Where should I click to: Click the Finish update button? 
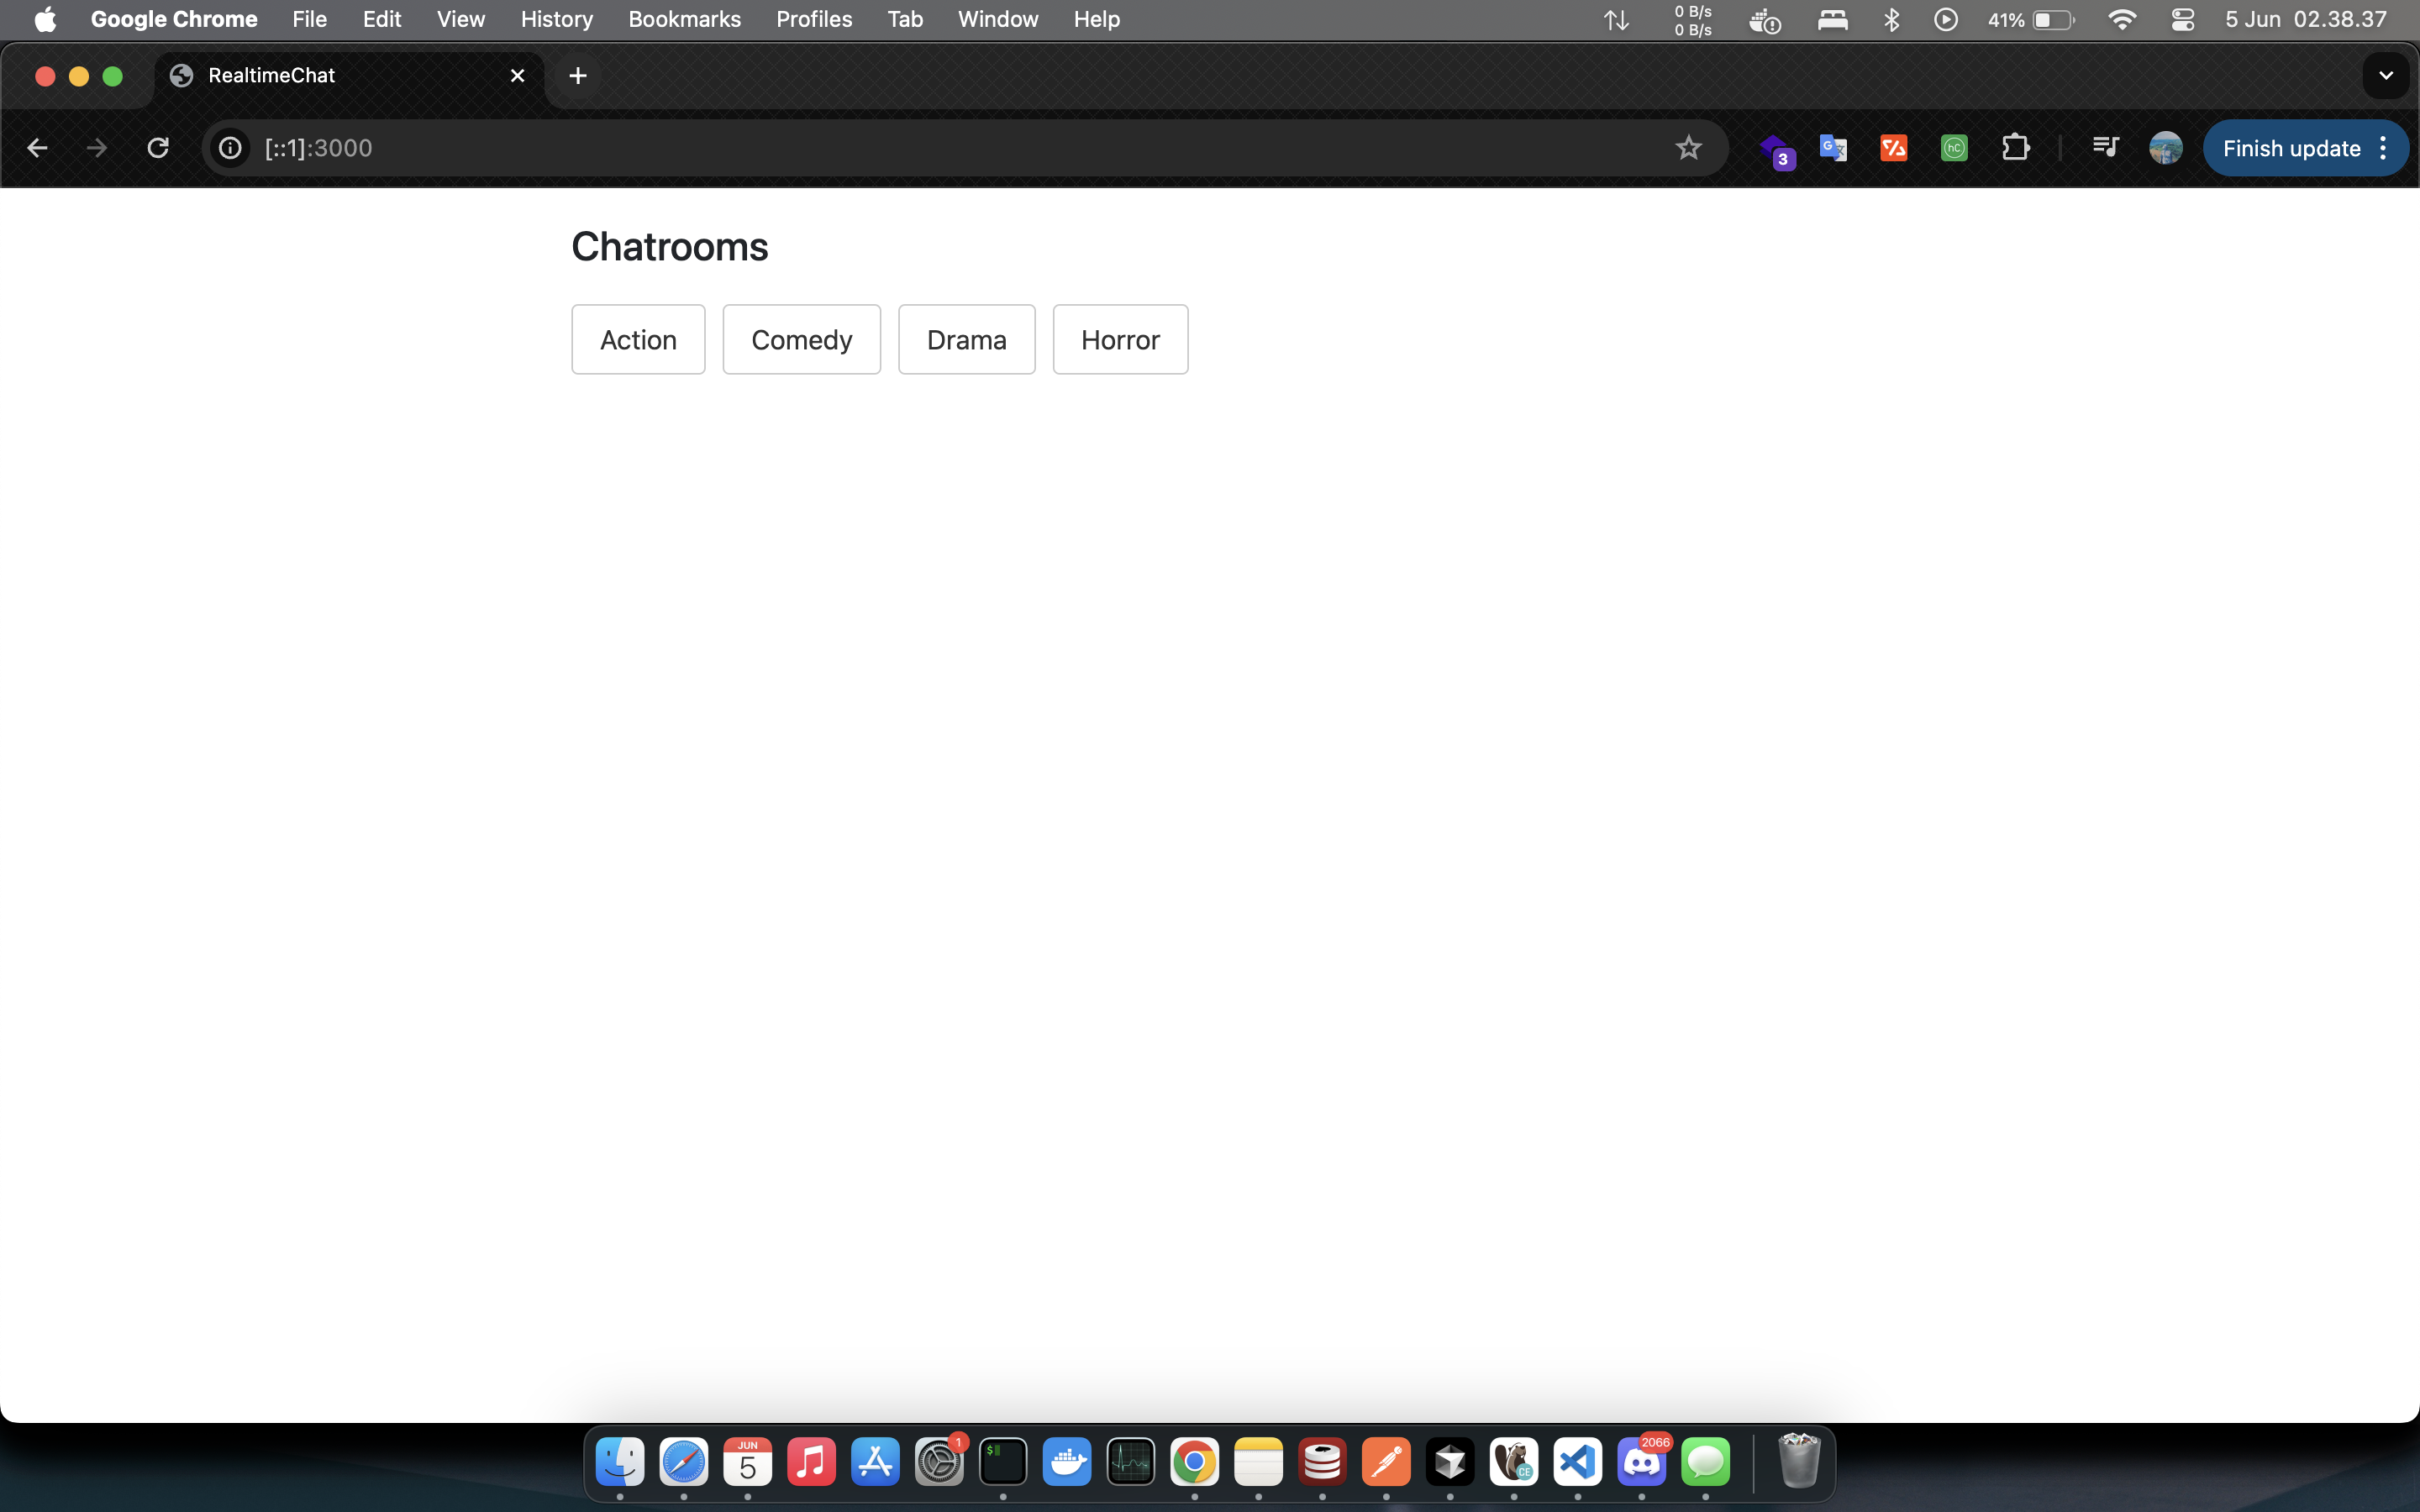[2290, 148]
